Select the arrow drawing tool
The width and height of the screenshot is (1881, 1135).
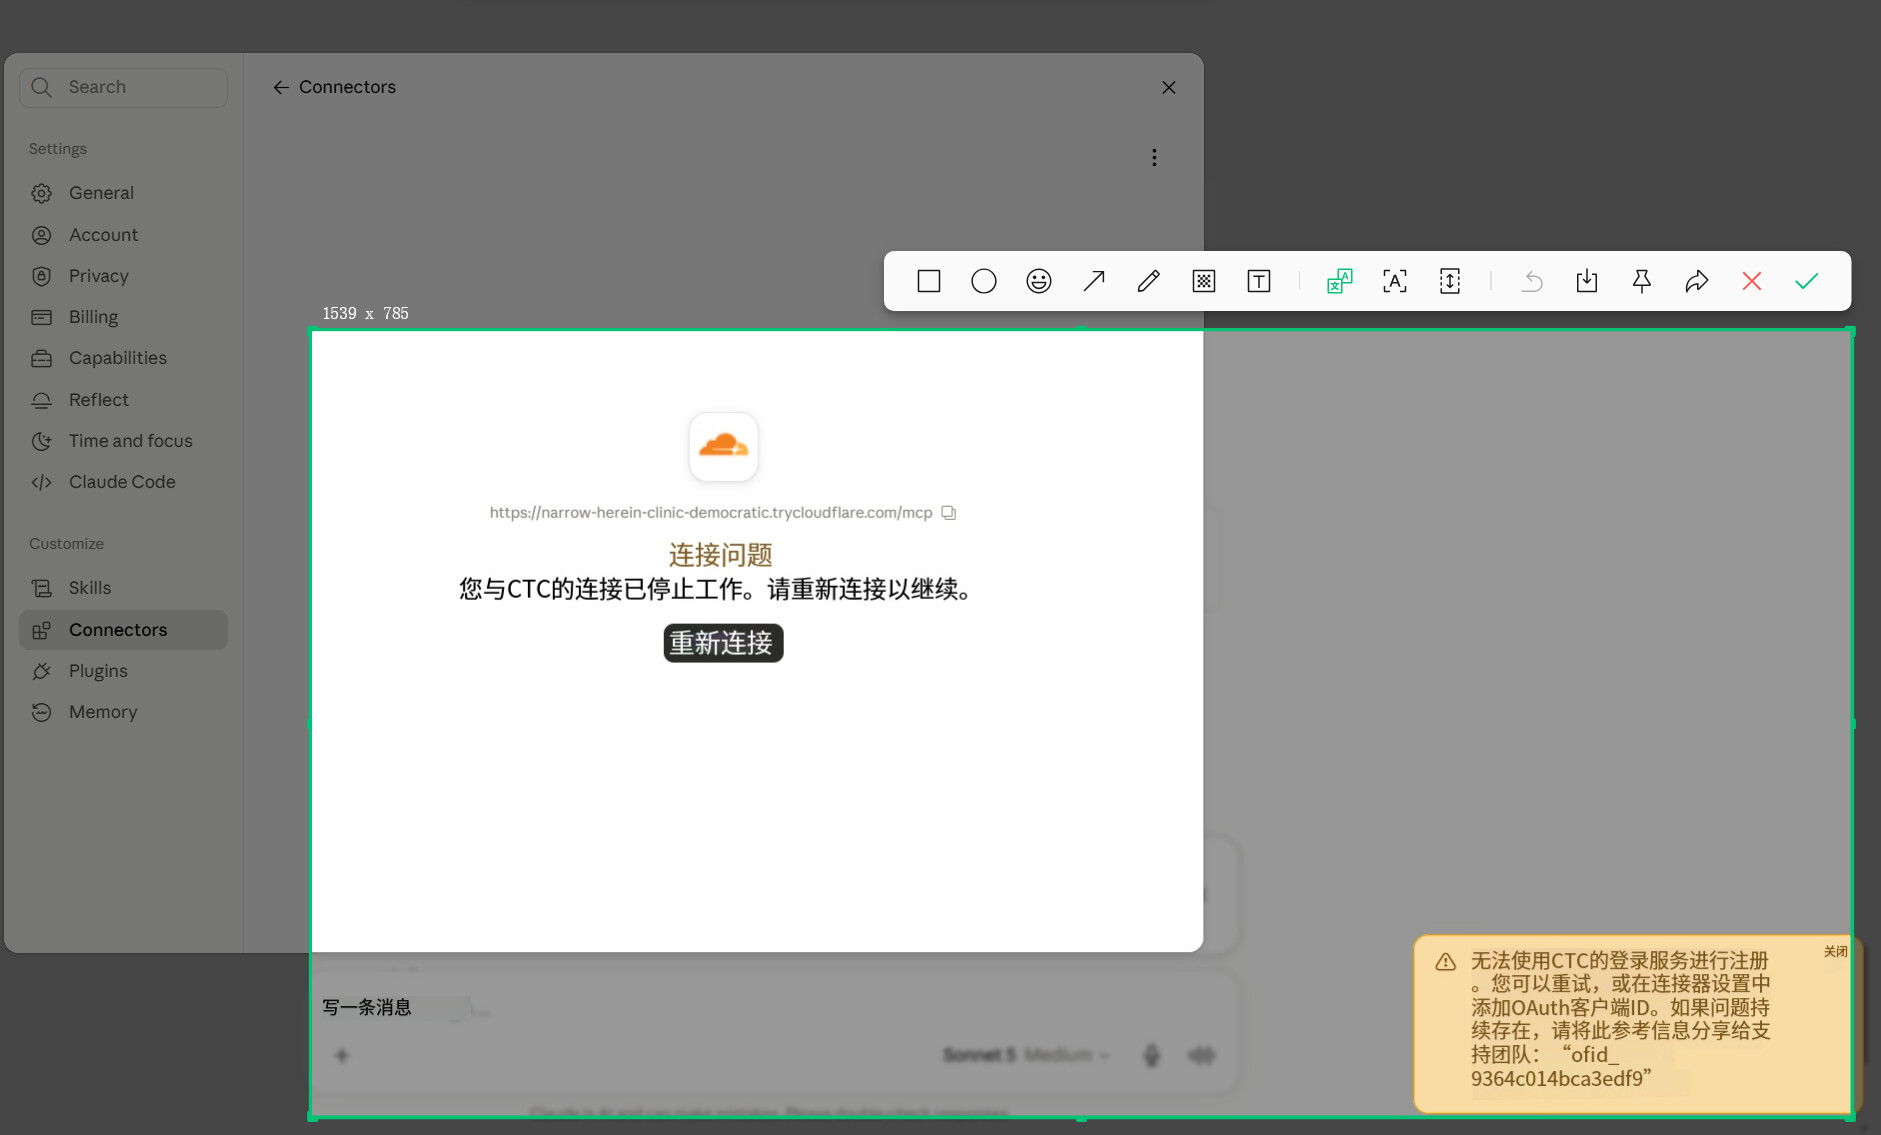(1094, 281)
